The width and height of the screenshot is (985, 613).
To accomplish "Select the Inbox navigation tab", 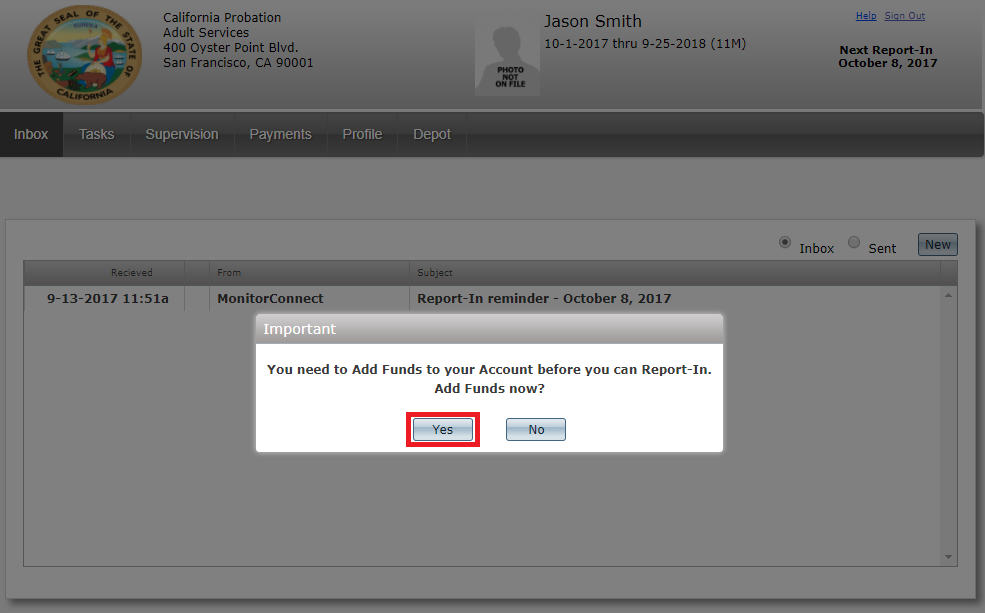I will (x=31, y=134).
